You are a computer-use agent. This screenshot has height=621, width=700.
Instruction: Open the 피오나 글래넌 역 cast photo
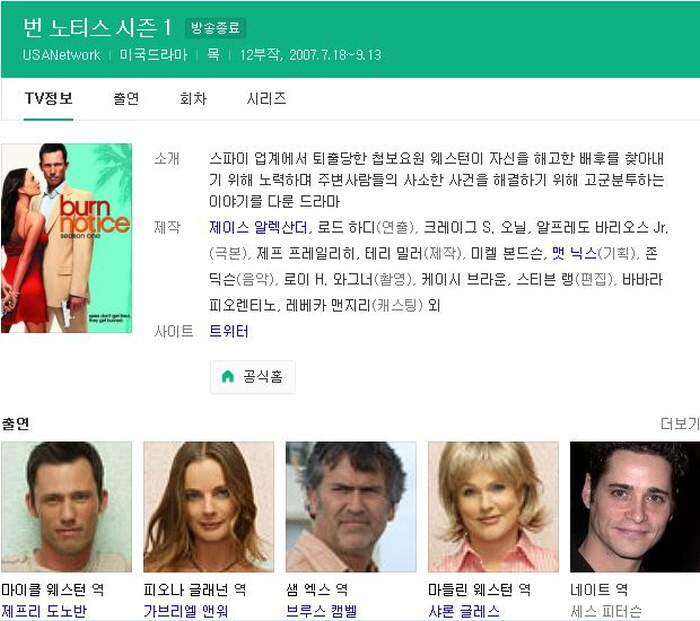(208, 506)
